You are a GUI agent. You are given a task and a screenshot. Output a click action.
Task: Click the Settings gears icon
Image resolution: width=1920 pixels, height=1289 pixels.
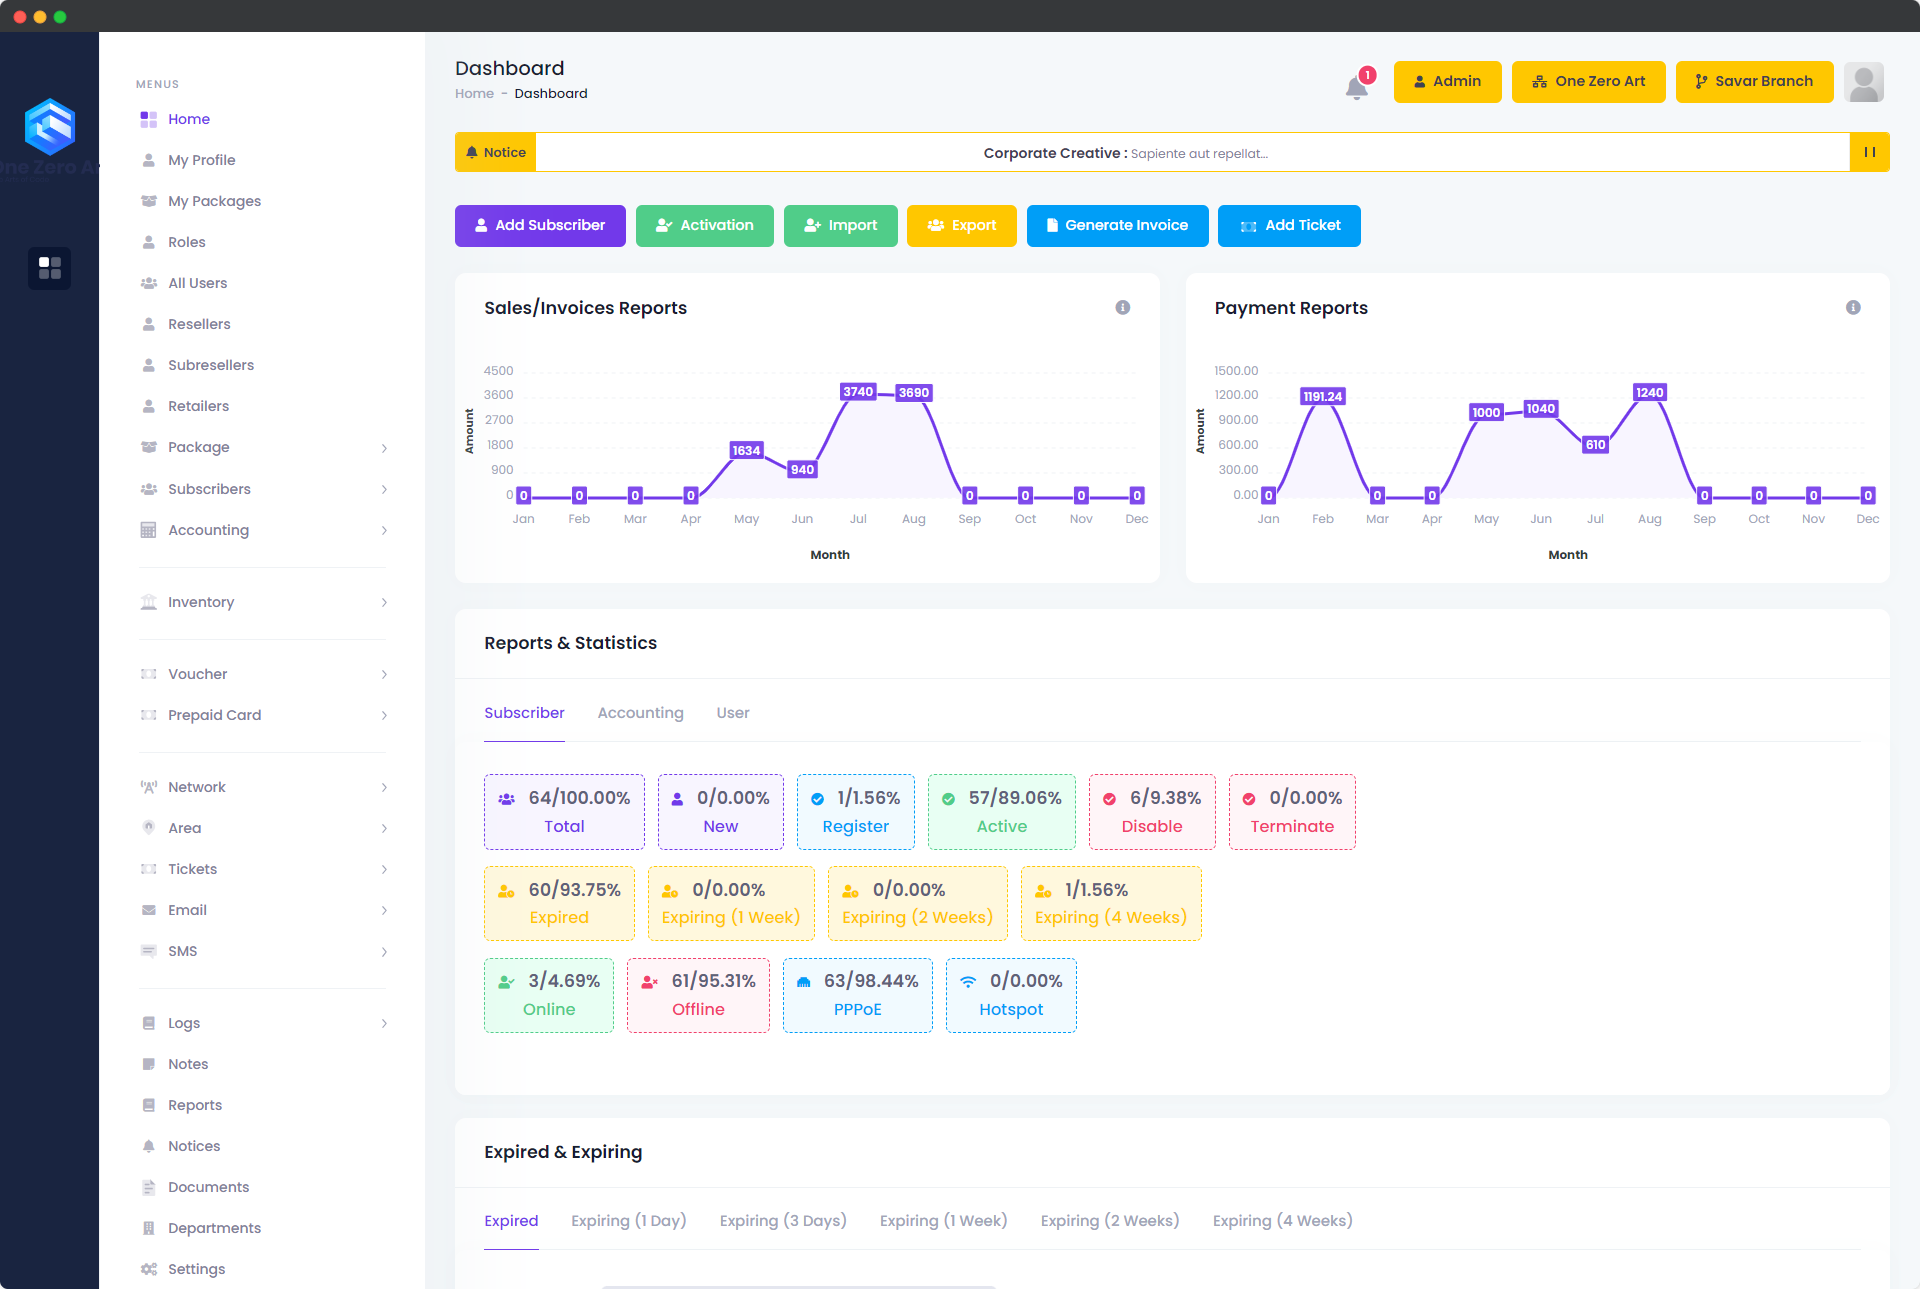tap(149, 1269)
